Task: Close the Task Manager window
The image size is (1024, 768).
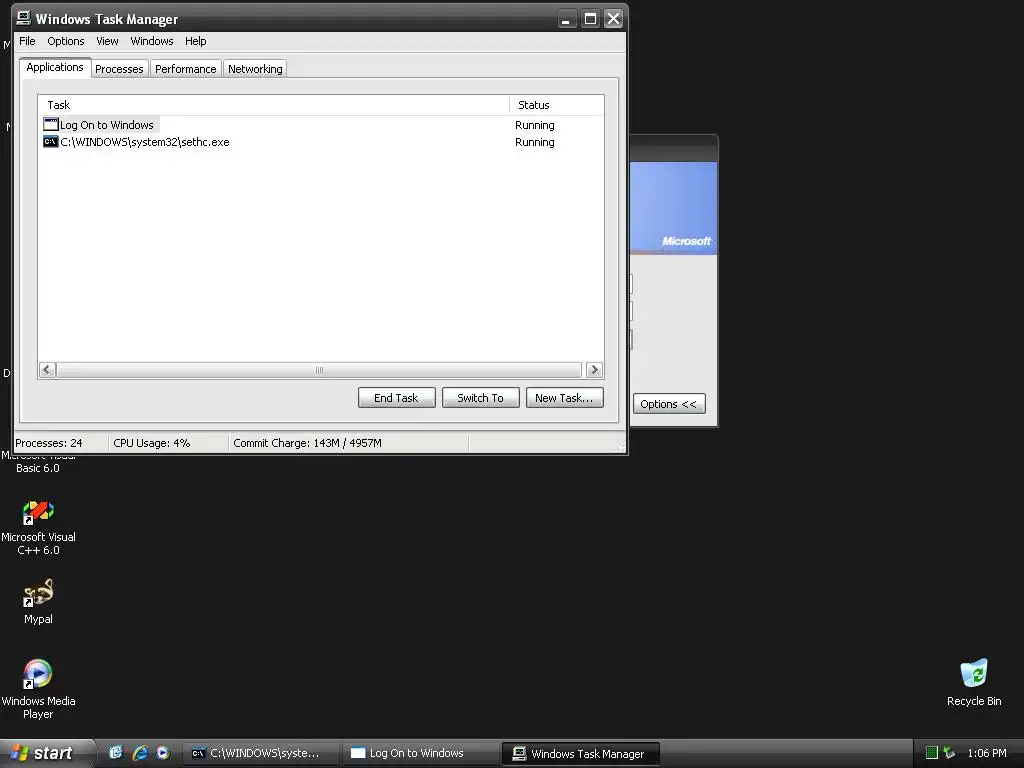Action: [x=613, y=19]
